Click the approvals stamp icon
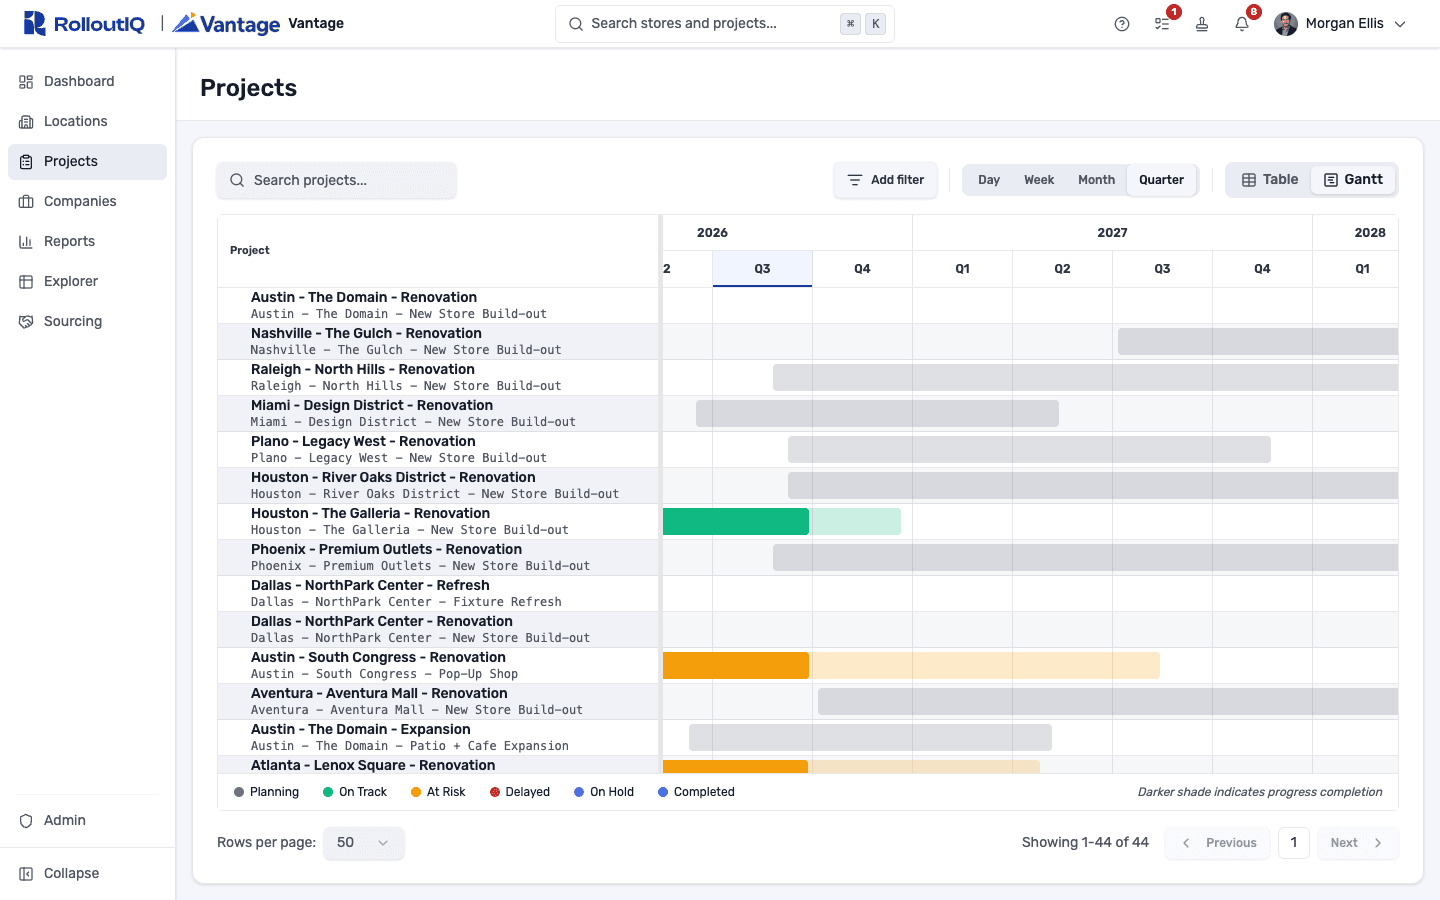This screenshot has height=900, width=1440. (x=1202, y=24)
